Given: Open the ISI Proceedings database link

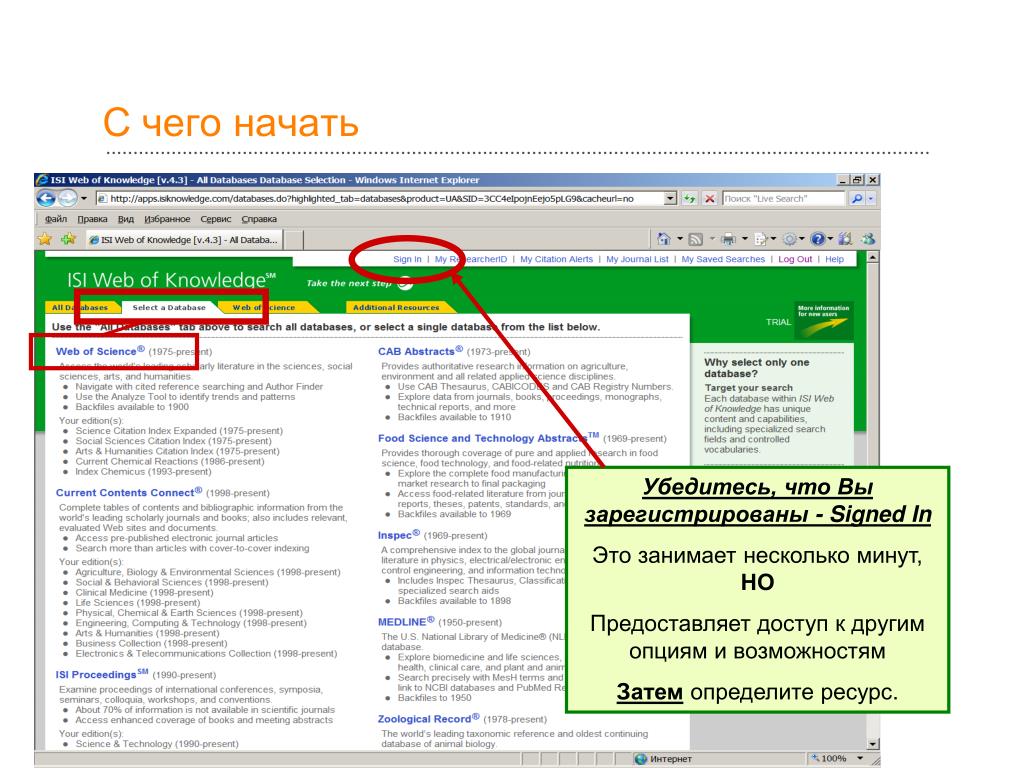Looking at the screenshot, I should point(101,674).
